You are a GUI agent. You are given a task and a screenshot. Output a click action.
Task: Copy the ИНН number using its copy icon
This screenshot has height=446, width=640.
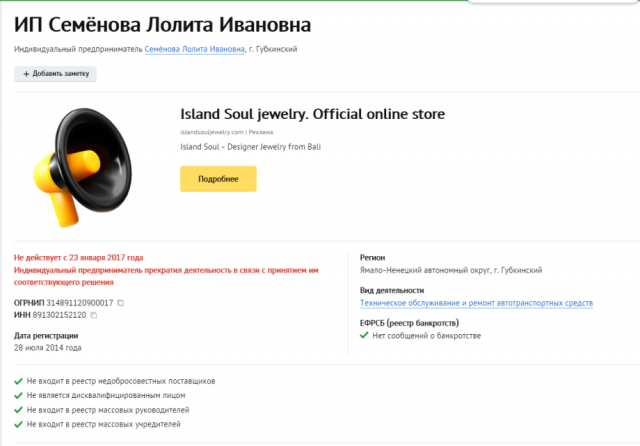[x=94, y=316]
